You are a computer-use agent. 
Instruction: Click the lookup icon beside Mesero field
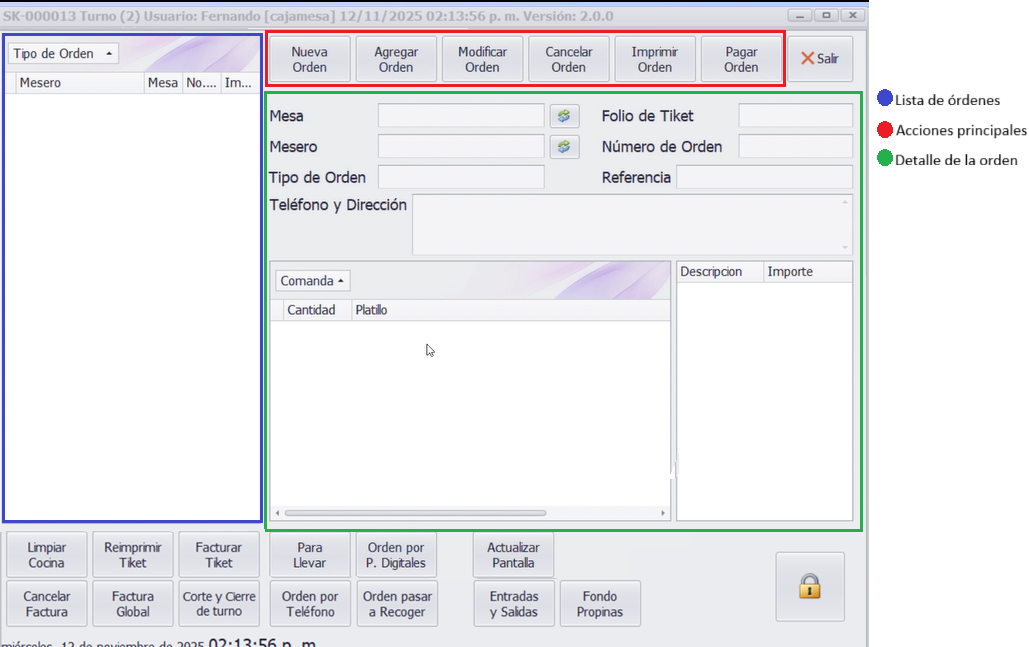564,147
